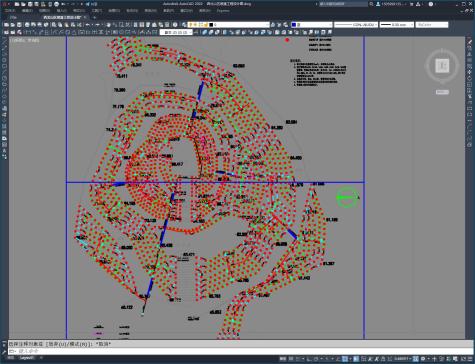Select the Rectangle tool in left toolbar
Screen dimensions: 475x364
pos(4,66)
